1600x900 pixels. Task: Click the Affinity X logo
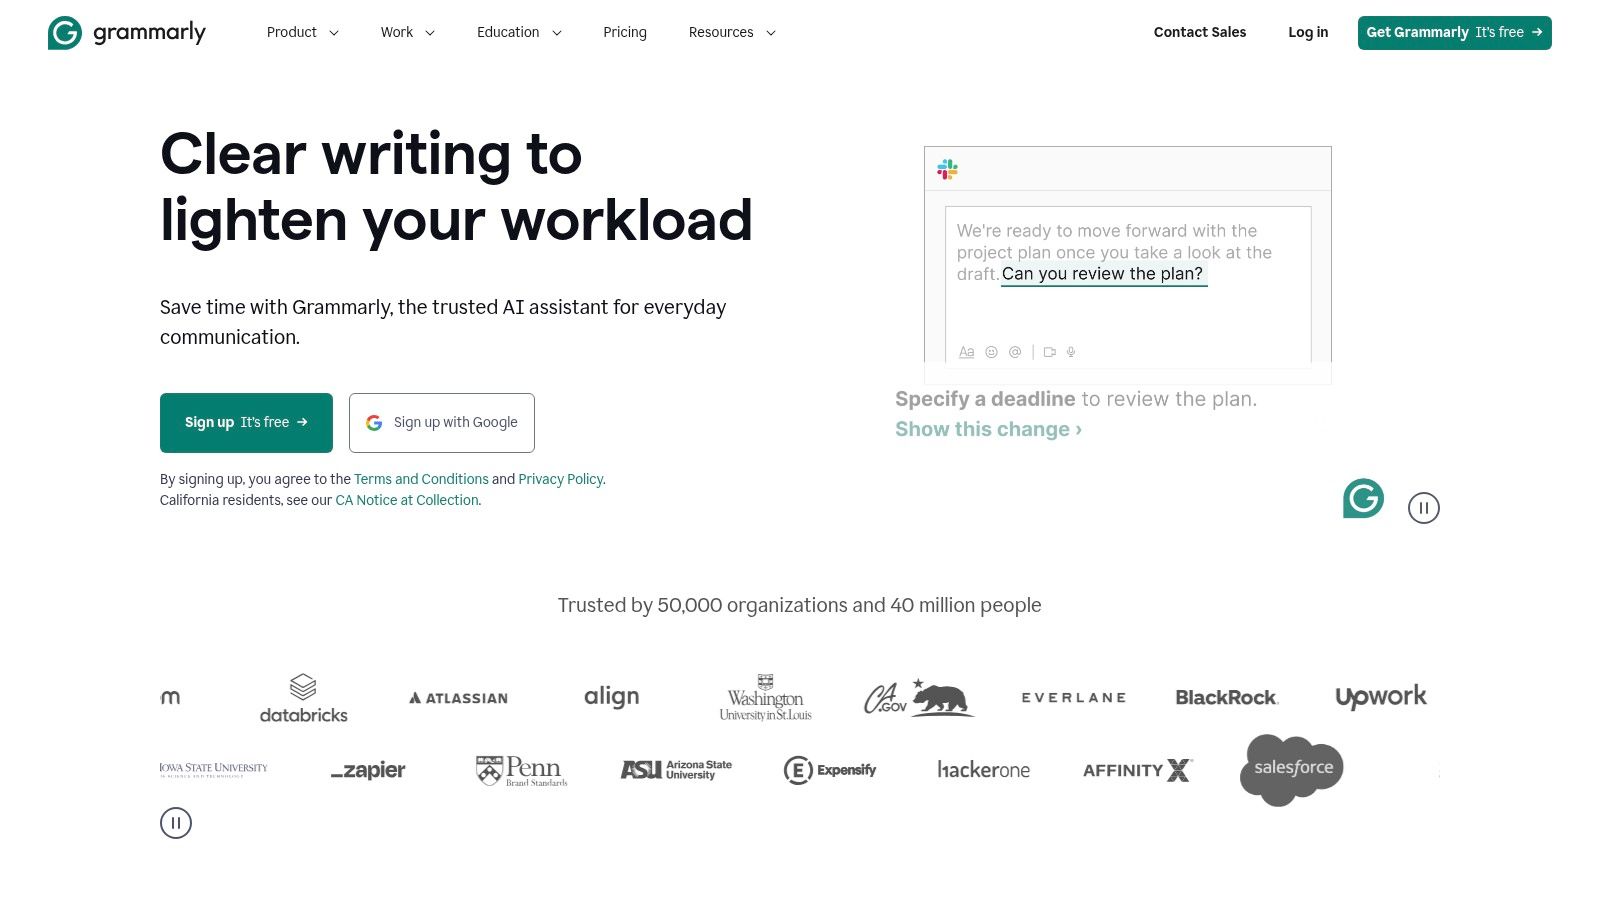point(1138,770)
